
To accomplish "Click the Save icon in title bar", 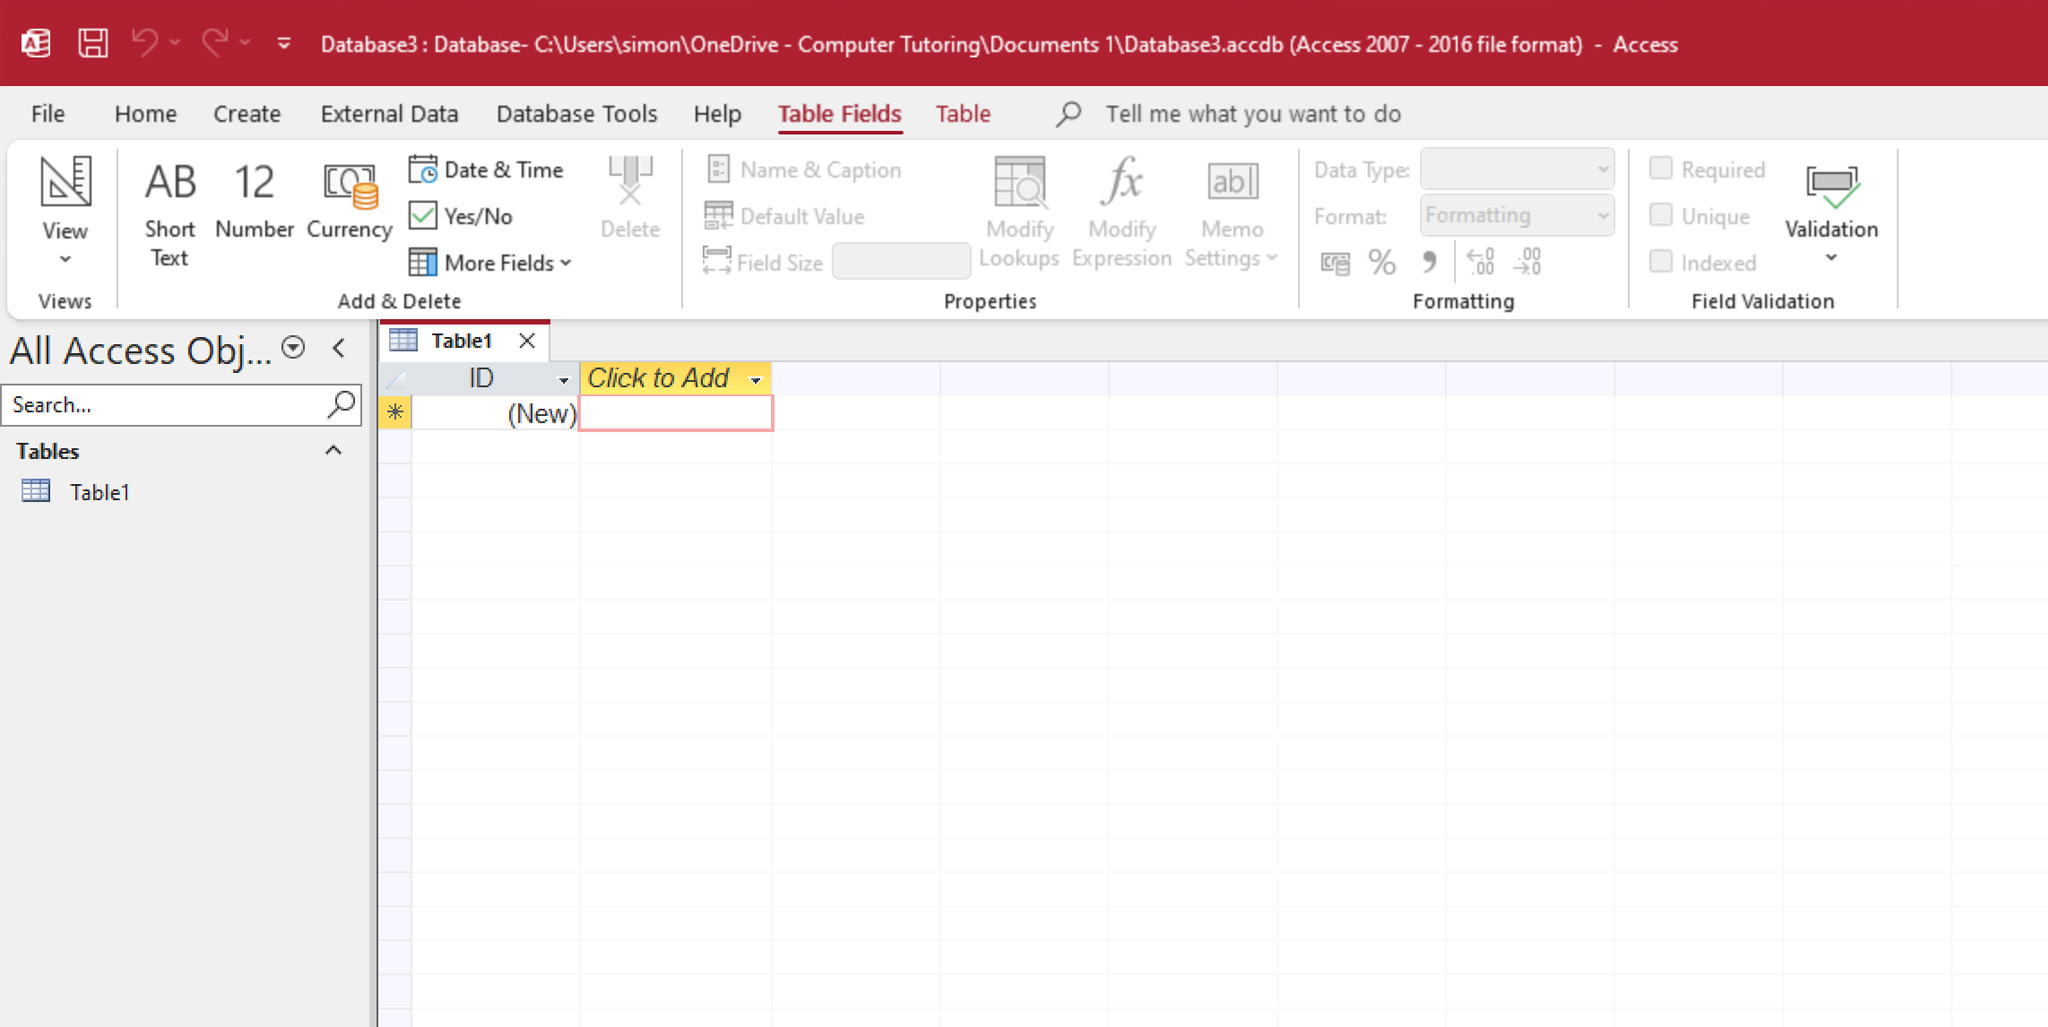I will tap(93, 43).
